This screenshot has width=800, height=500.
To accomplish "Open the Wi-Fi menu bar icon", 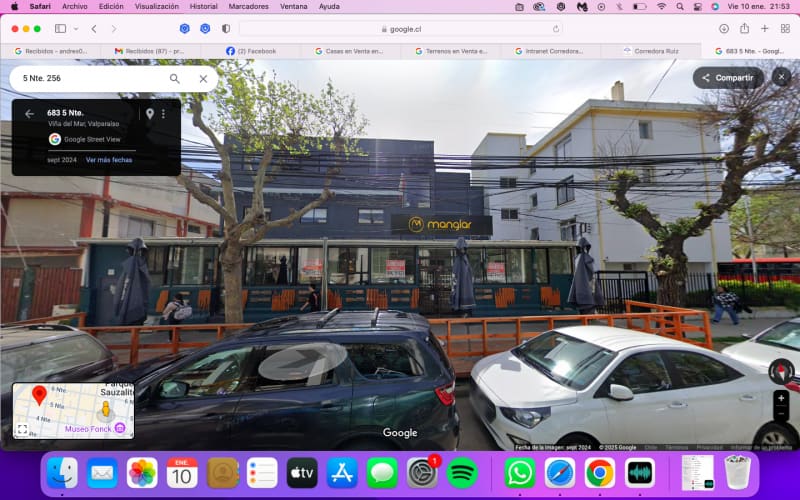I will point(661,7).
